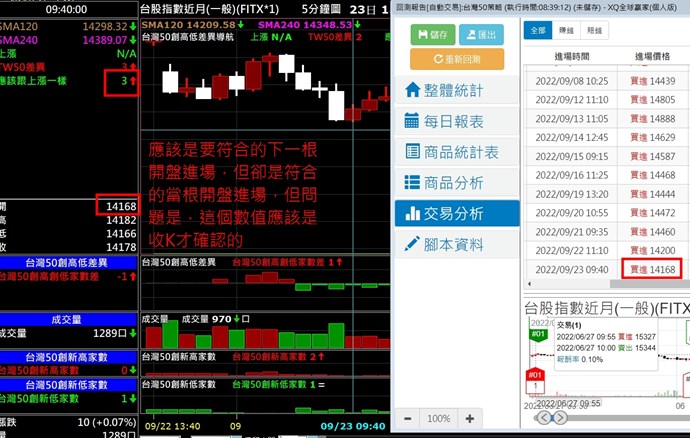
Task: Open the 商品分析 product analysis page
Action: [x=457, y=183]
